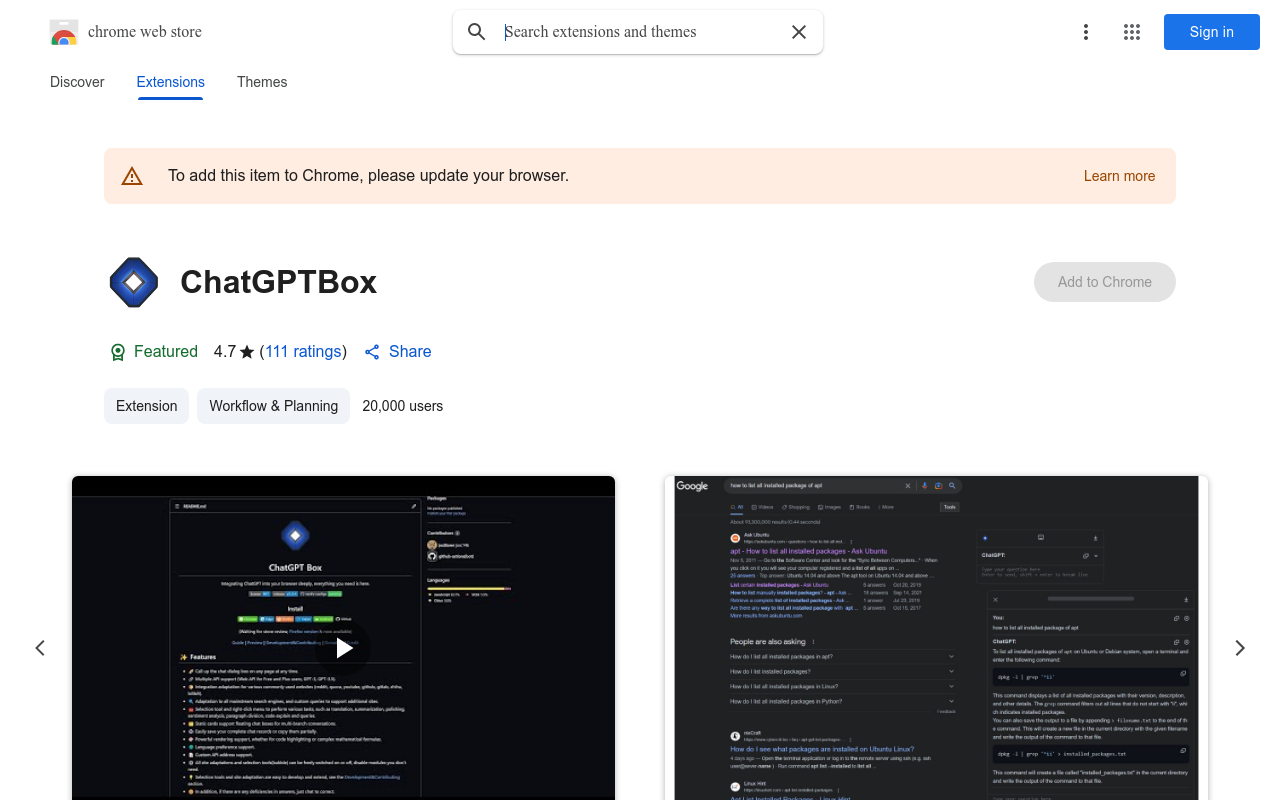Open the Google search screenshot thumbnail
Image resolution: width=1280 pixels, height=800 pixels.
[x=937, y=638]
